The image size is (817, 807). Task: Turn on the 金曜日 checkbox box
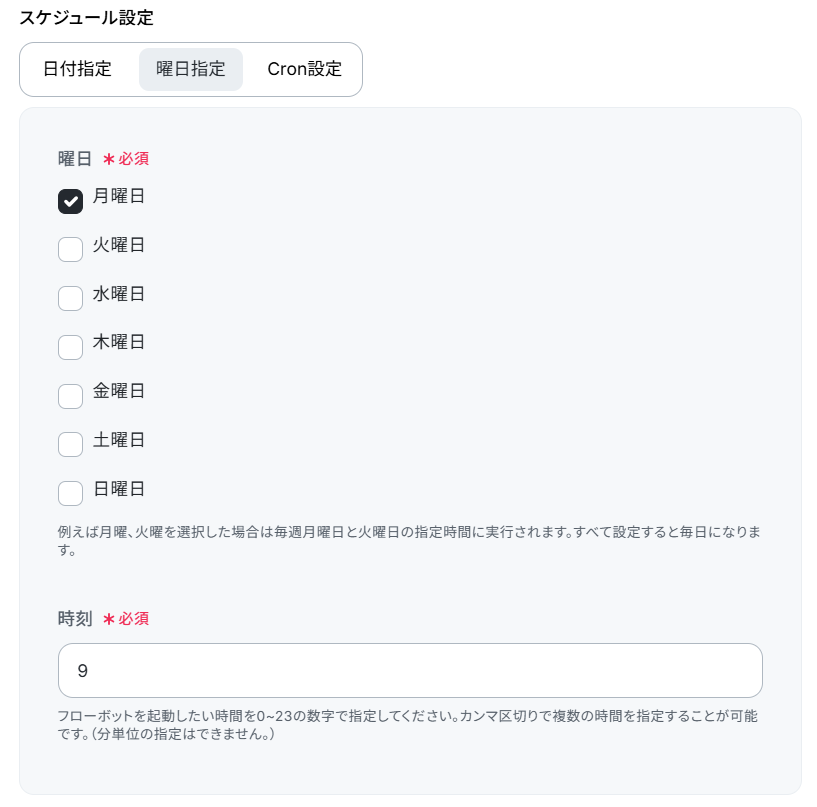point(70,396)
